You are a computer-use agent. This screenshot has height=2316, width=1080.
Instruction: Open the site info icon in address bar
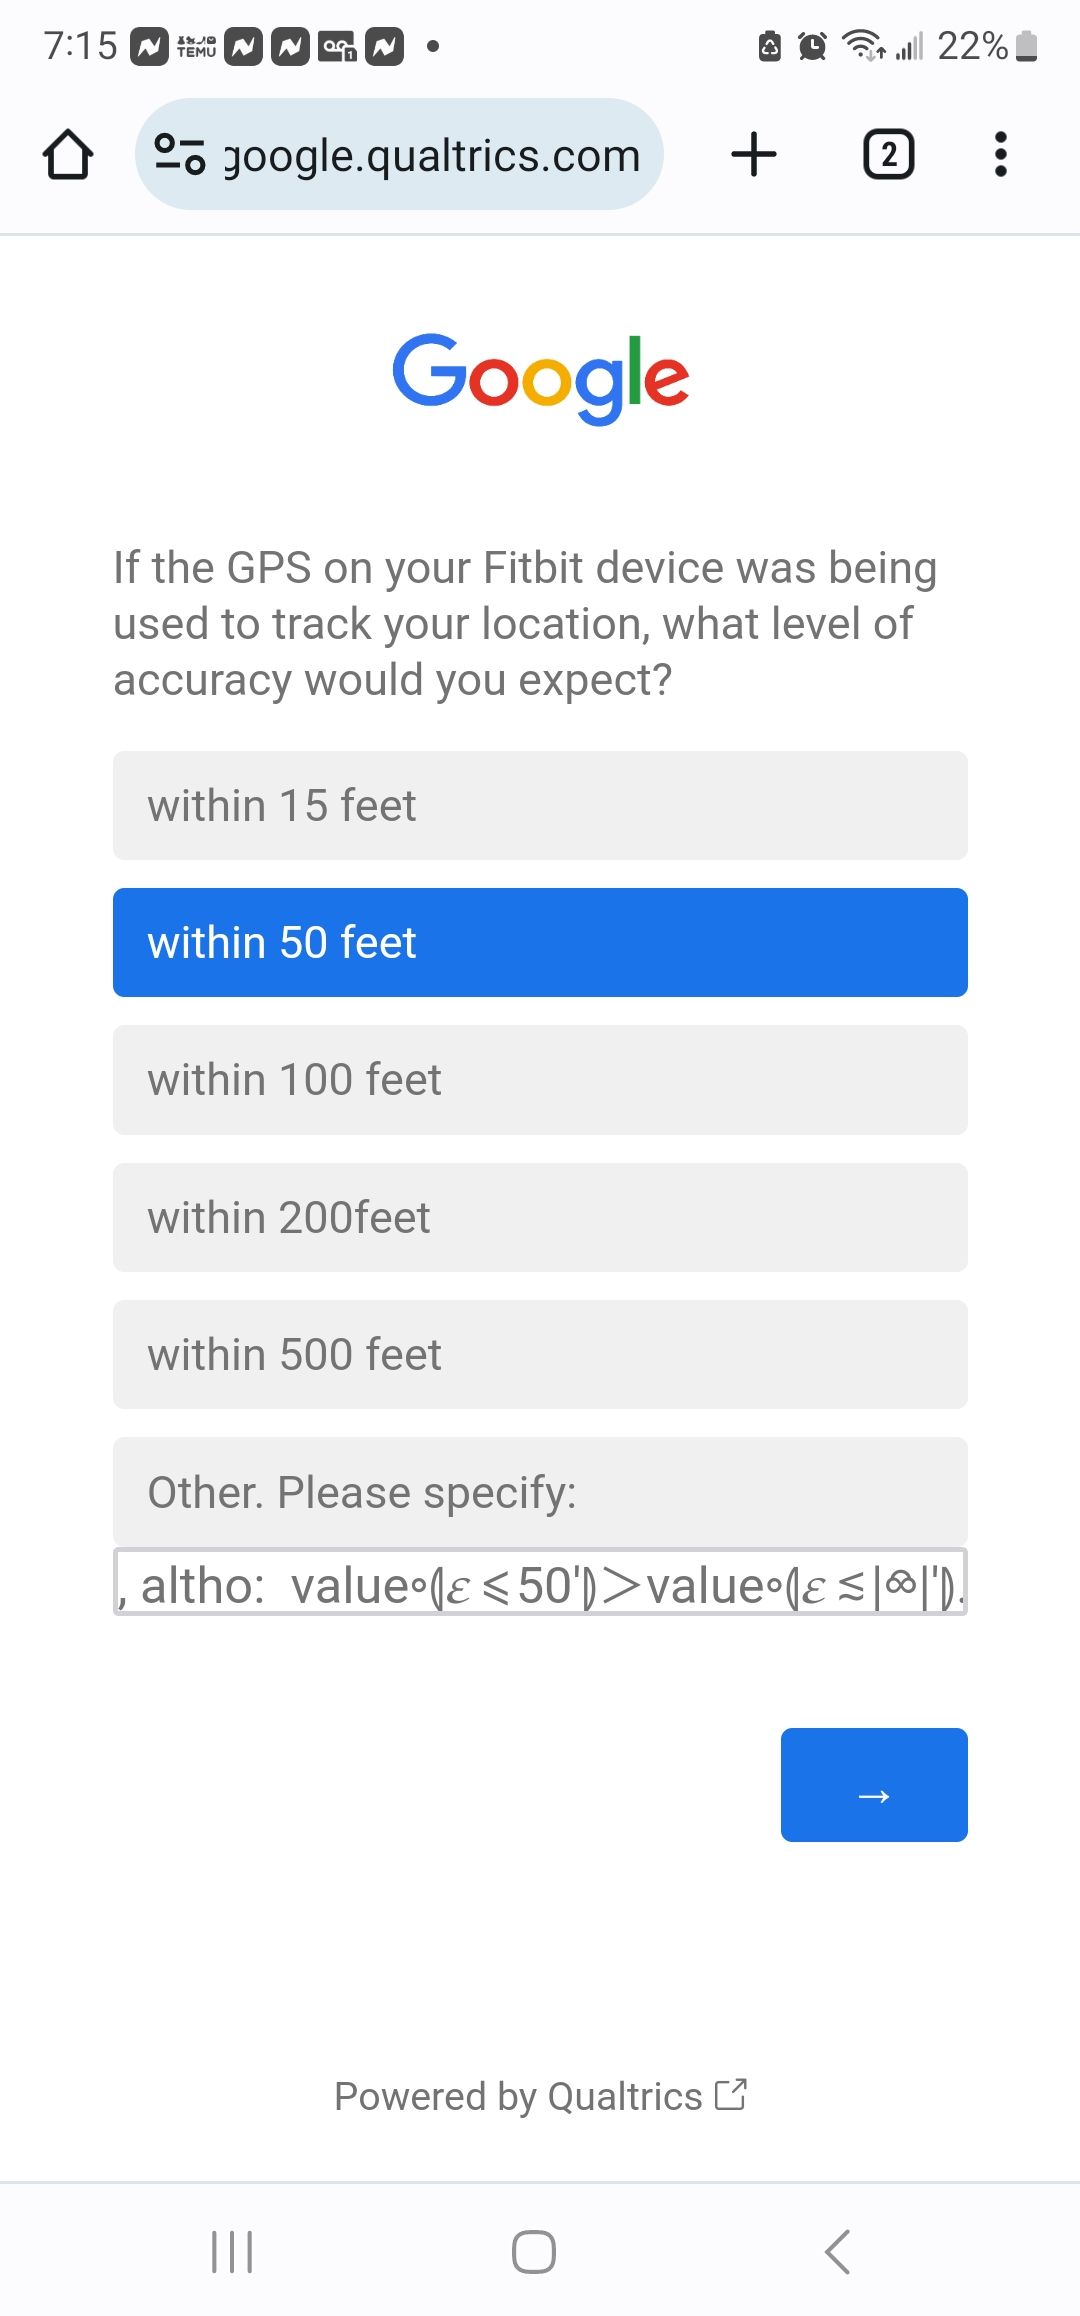click(x=180, y=155)
